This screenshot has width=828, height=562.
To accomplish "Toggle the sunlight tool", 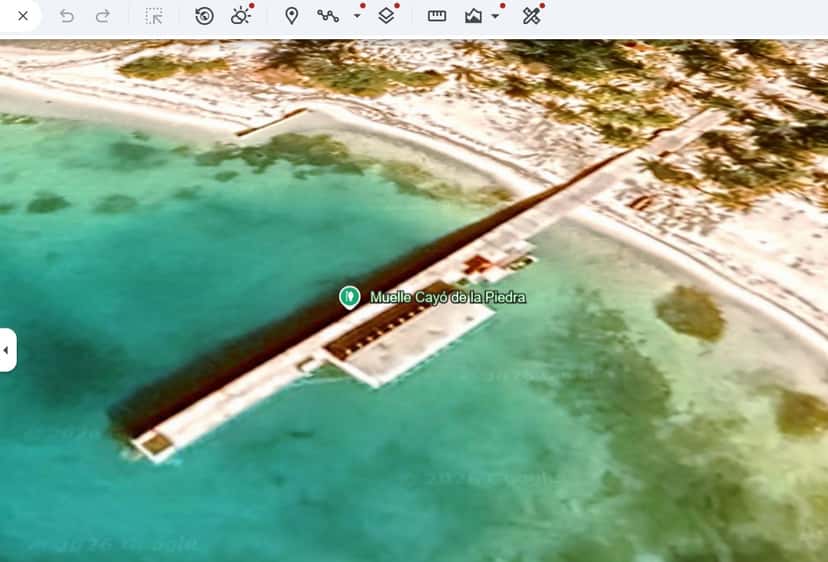I will click(x=240, y=16).
